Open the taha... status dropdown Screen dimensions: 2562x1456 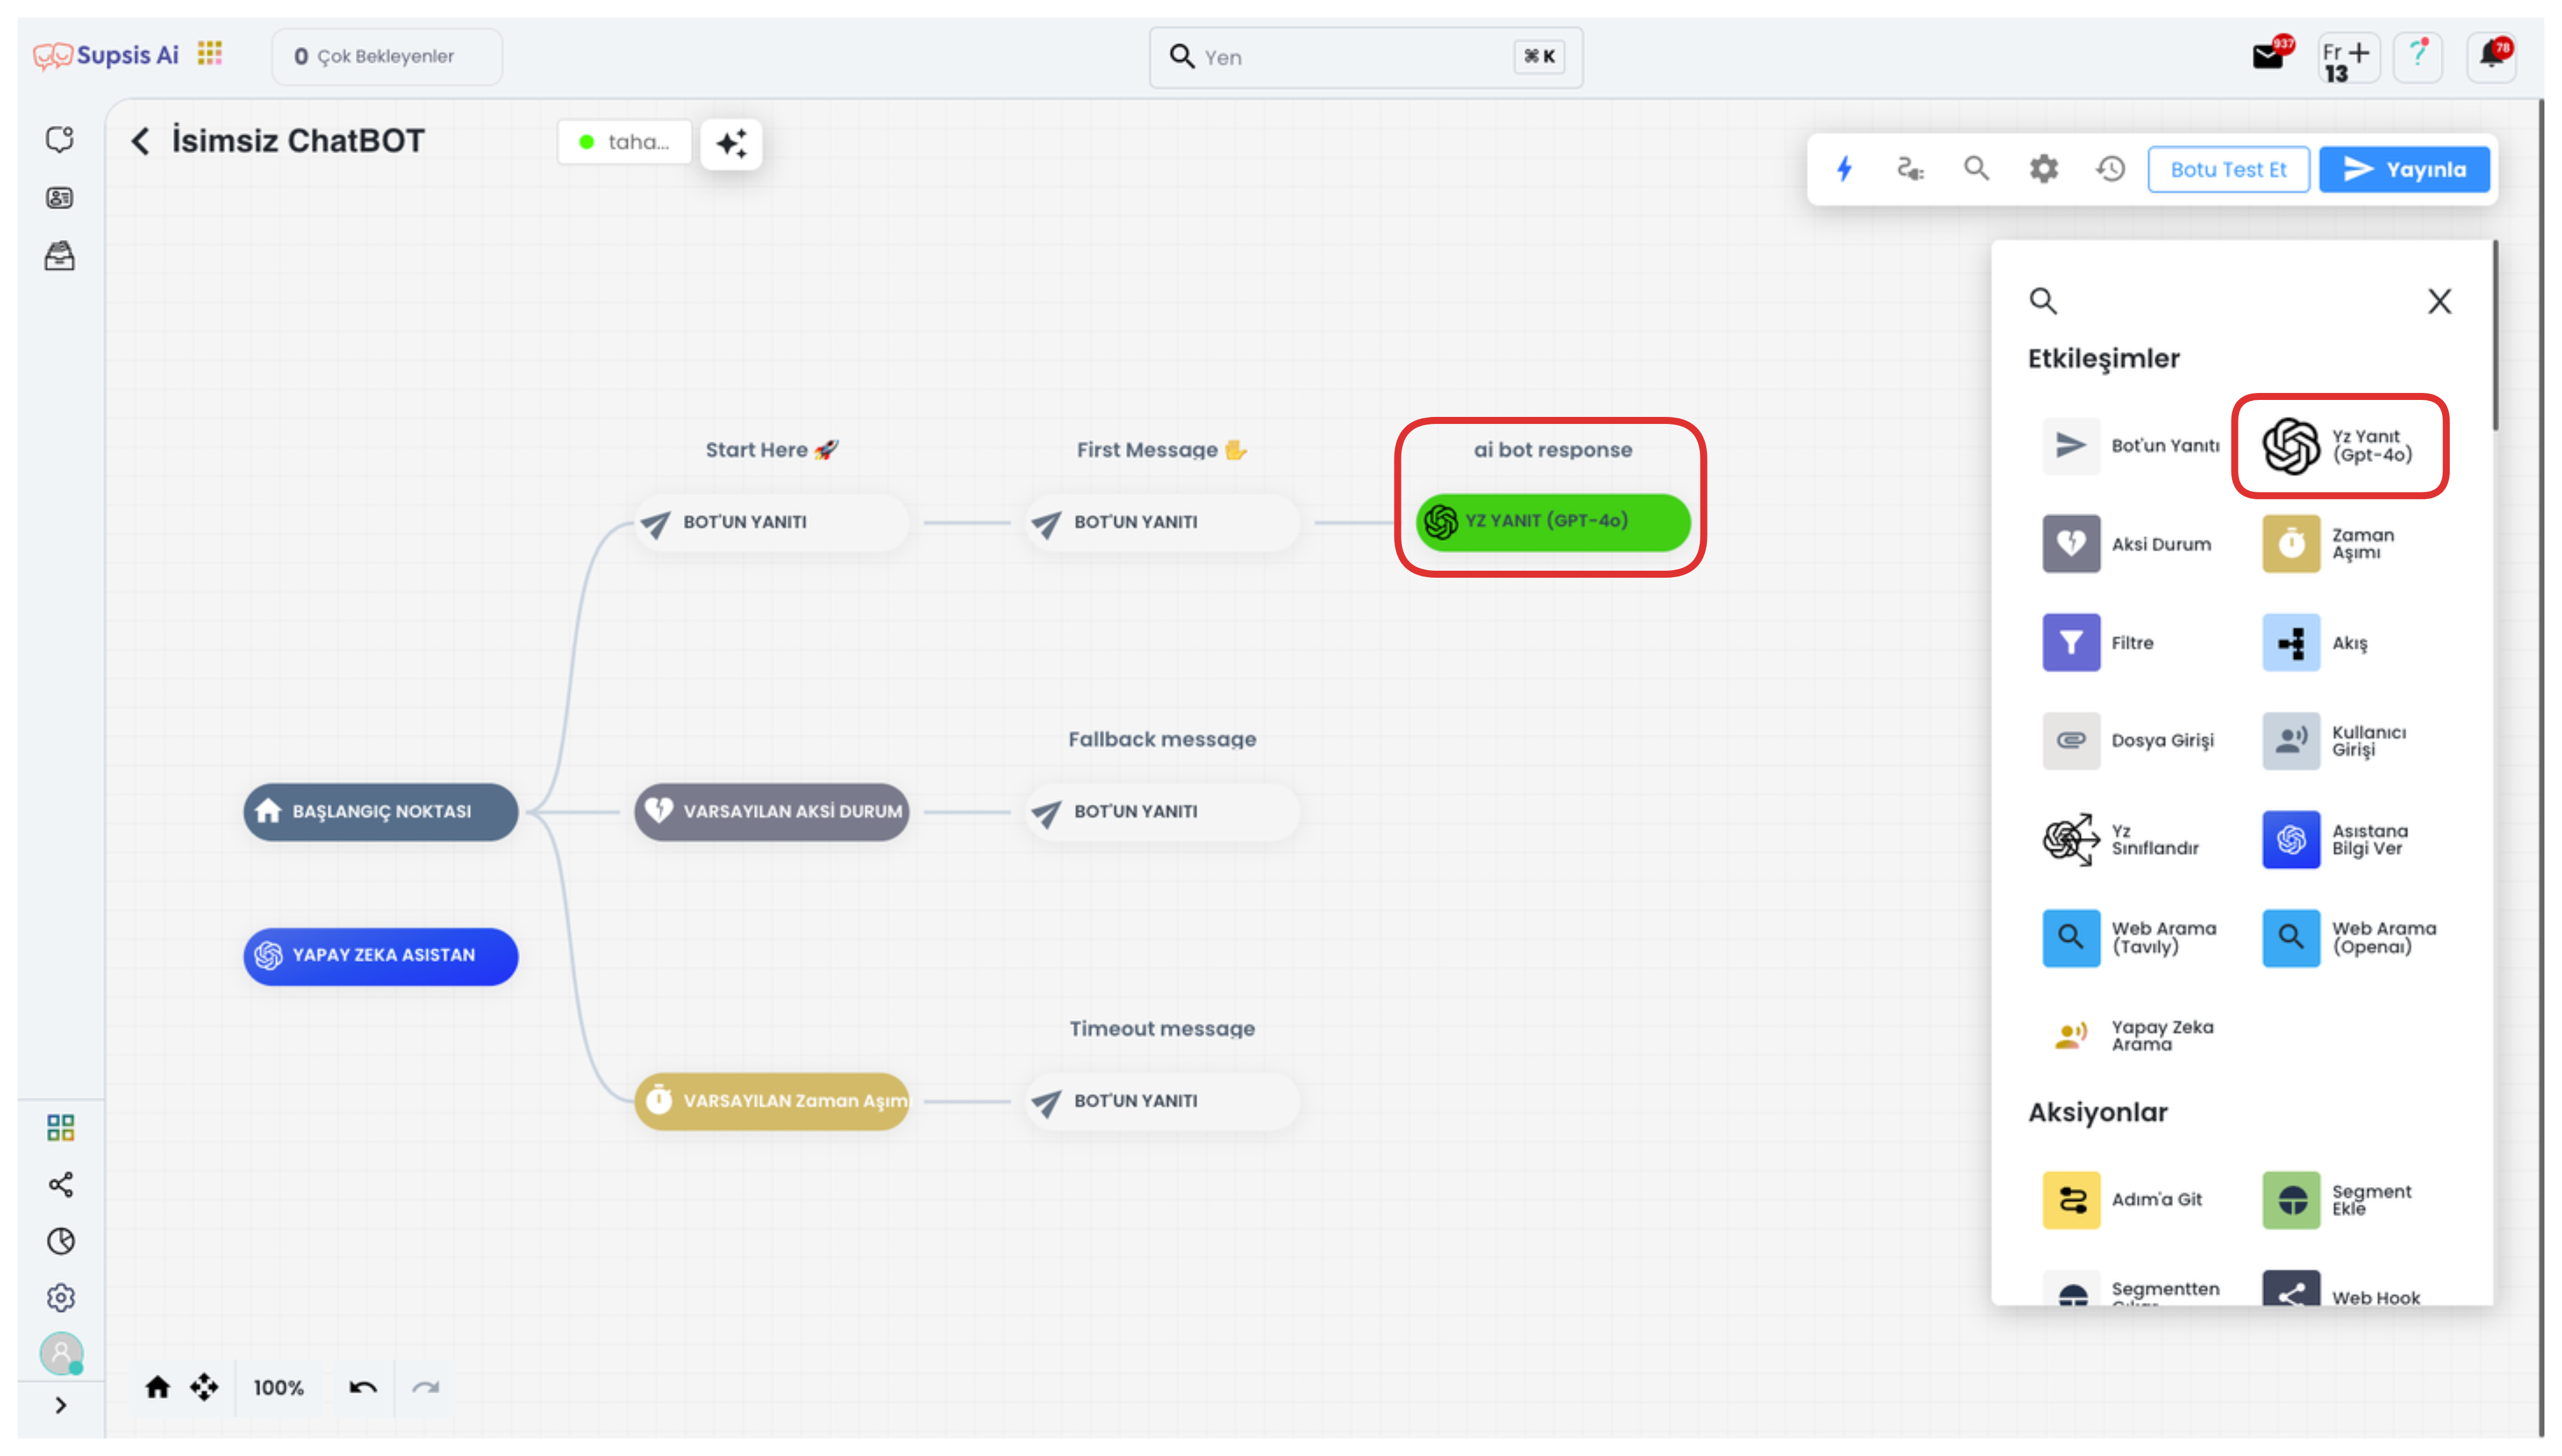624,142
